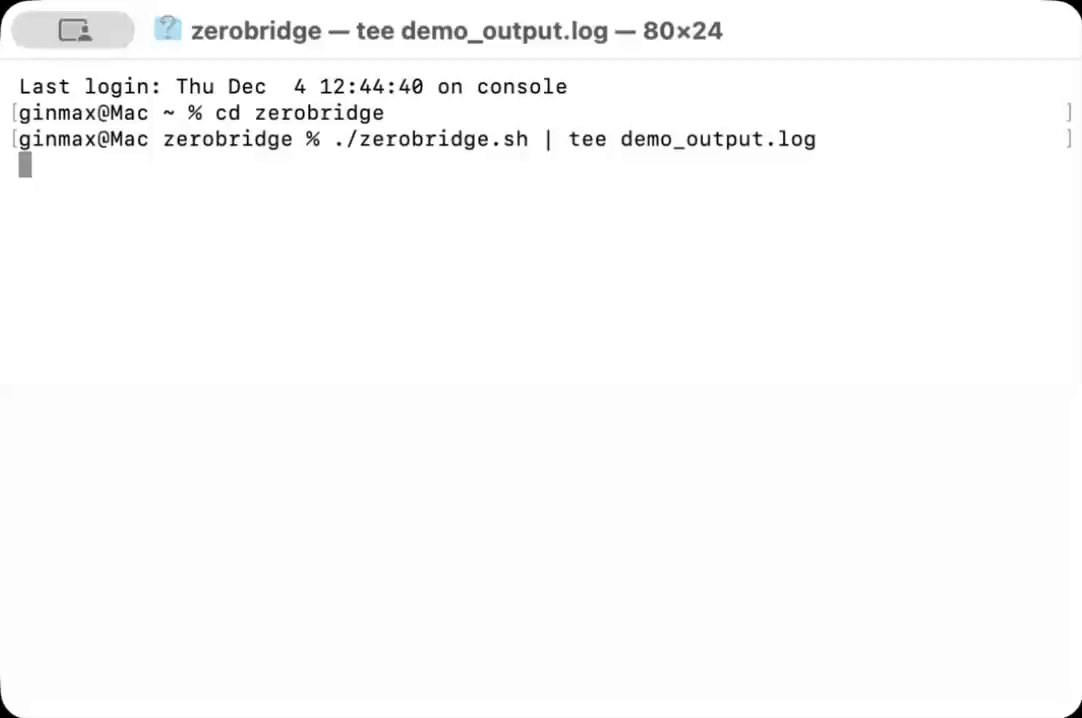The width and height of the screenshot is (1082, 718).
Task: Click the 'cd zerobridge' command text
Action: point(299,113)
